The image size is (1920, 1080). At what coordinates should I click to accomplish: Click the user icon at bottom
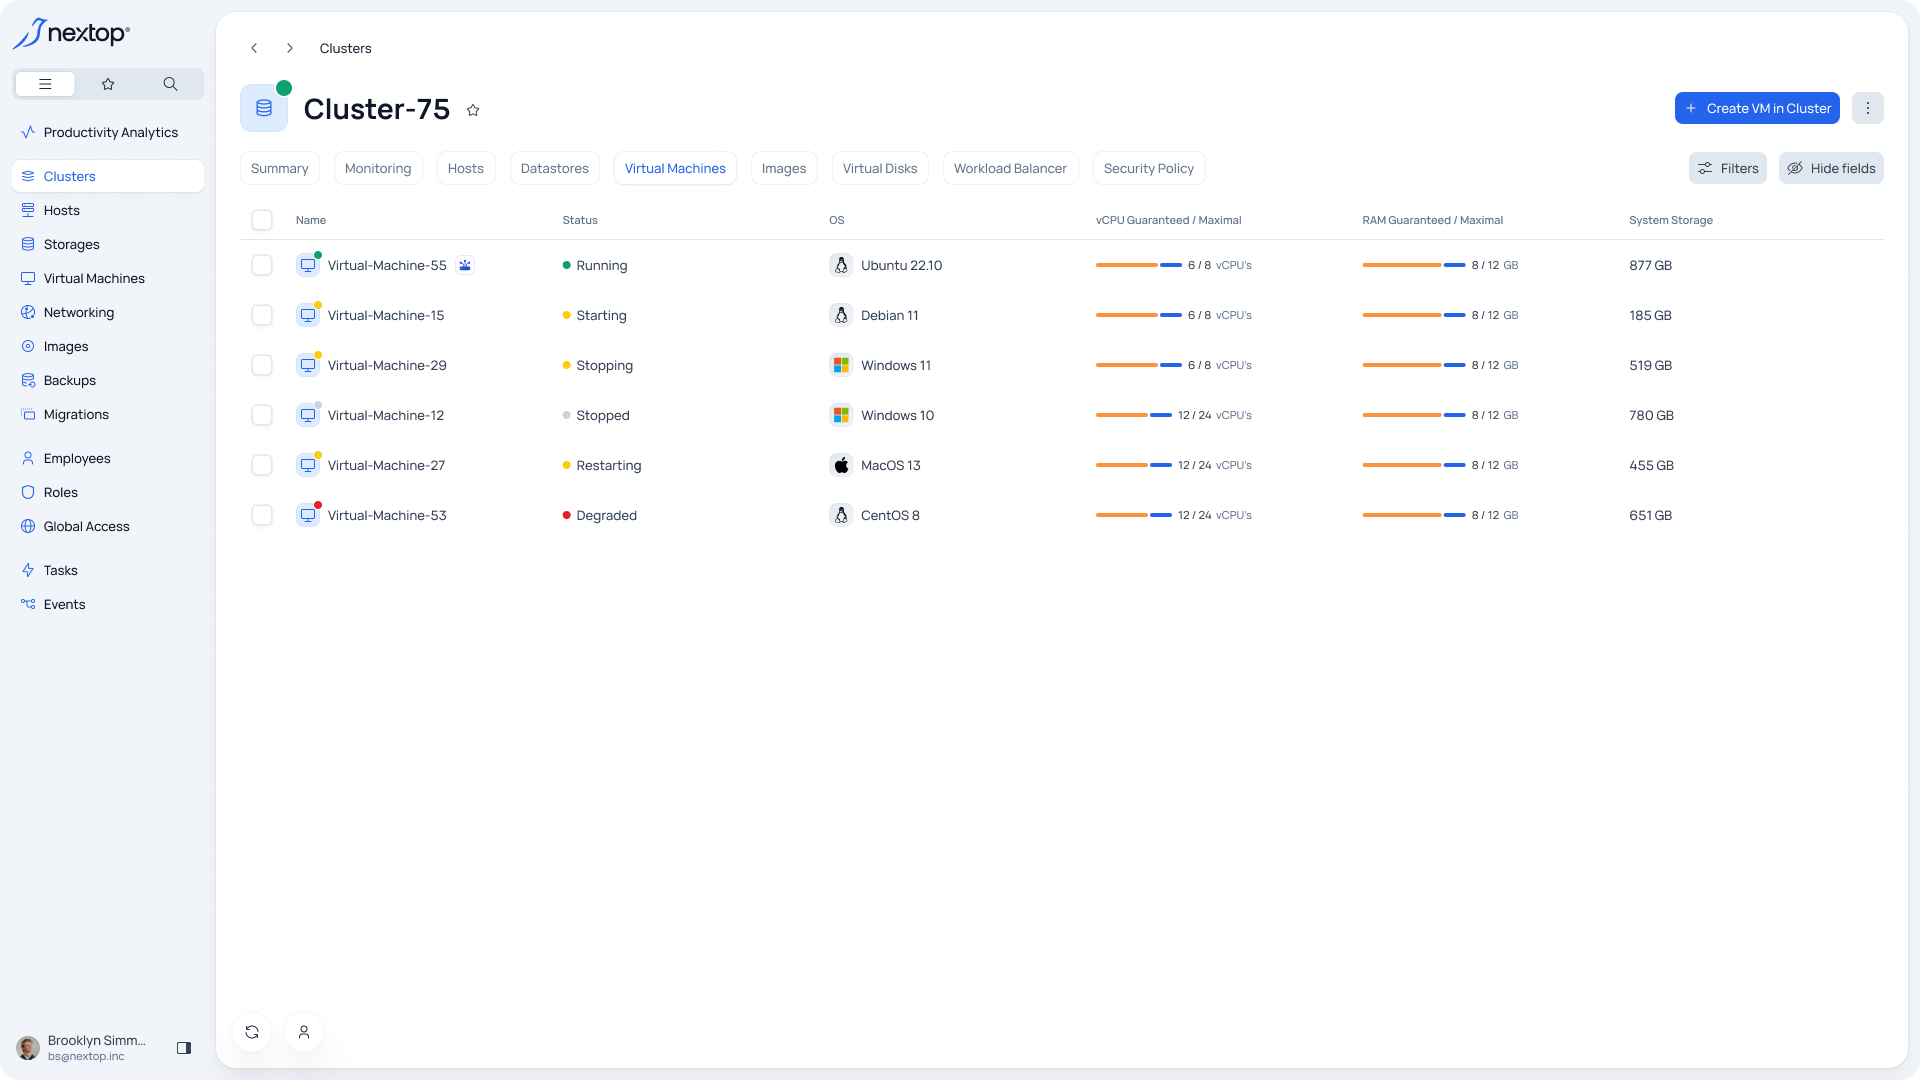[x=304, y=1032]
